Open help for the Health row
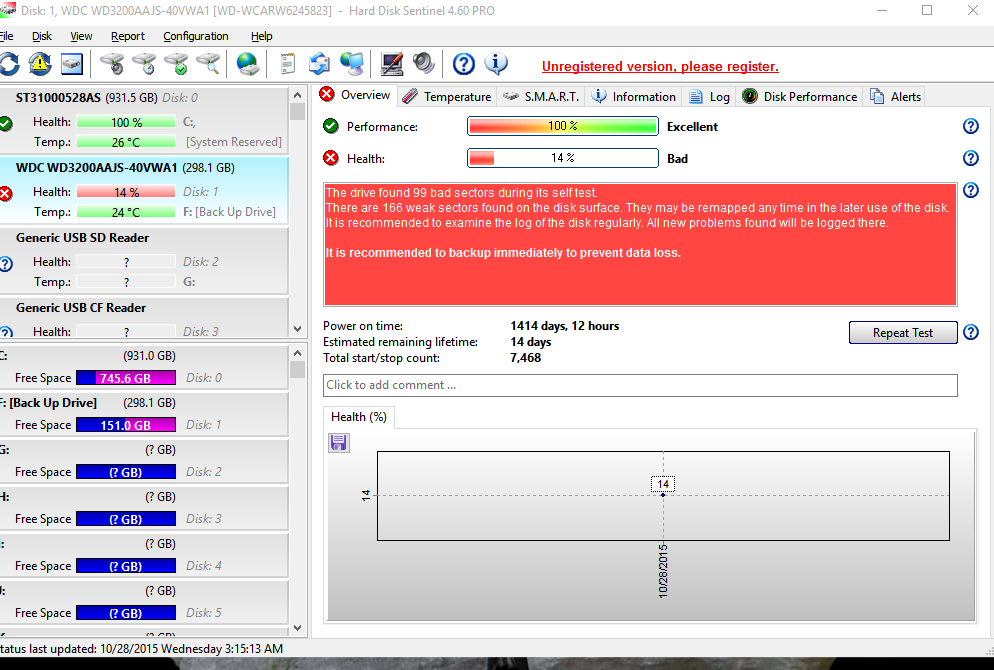 [971, 158]
